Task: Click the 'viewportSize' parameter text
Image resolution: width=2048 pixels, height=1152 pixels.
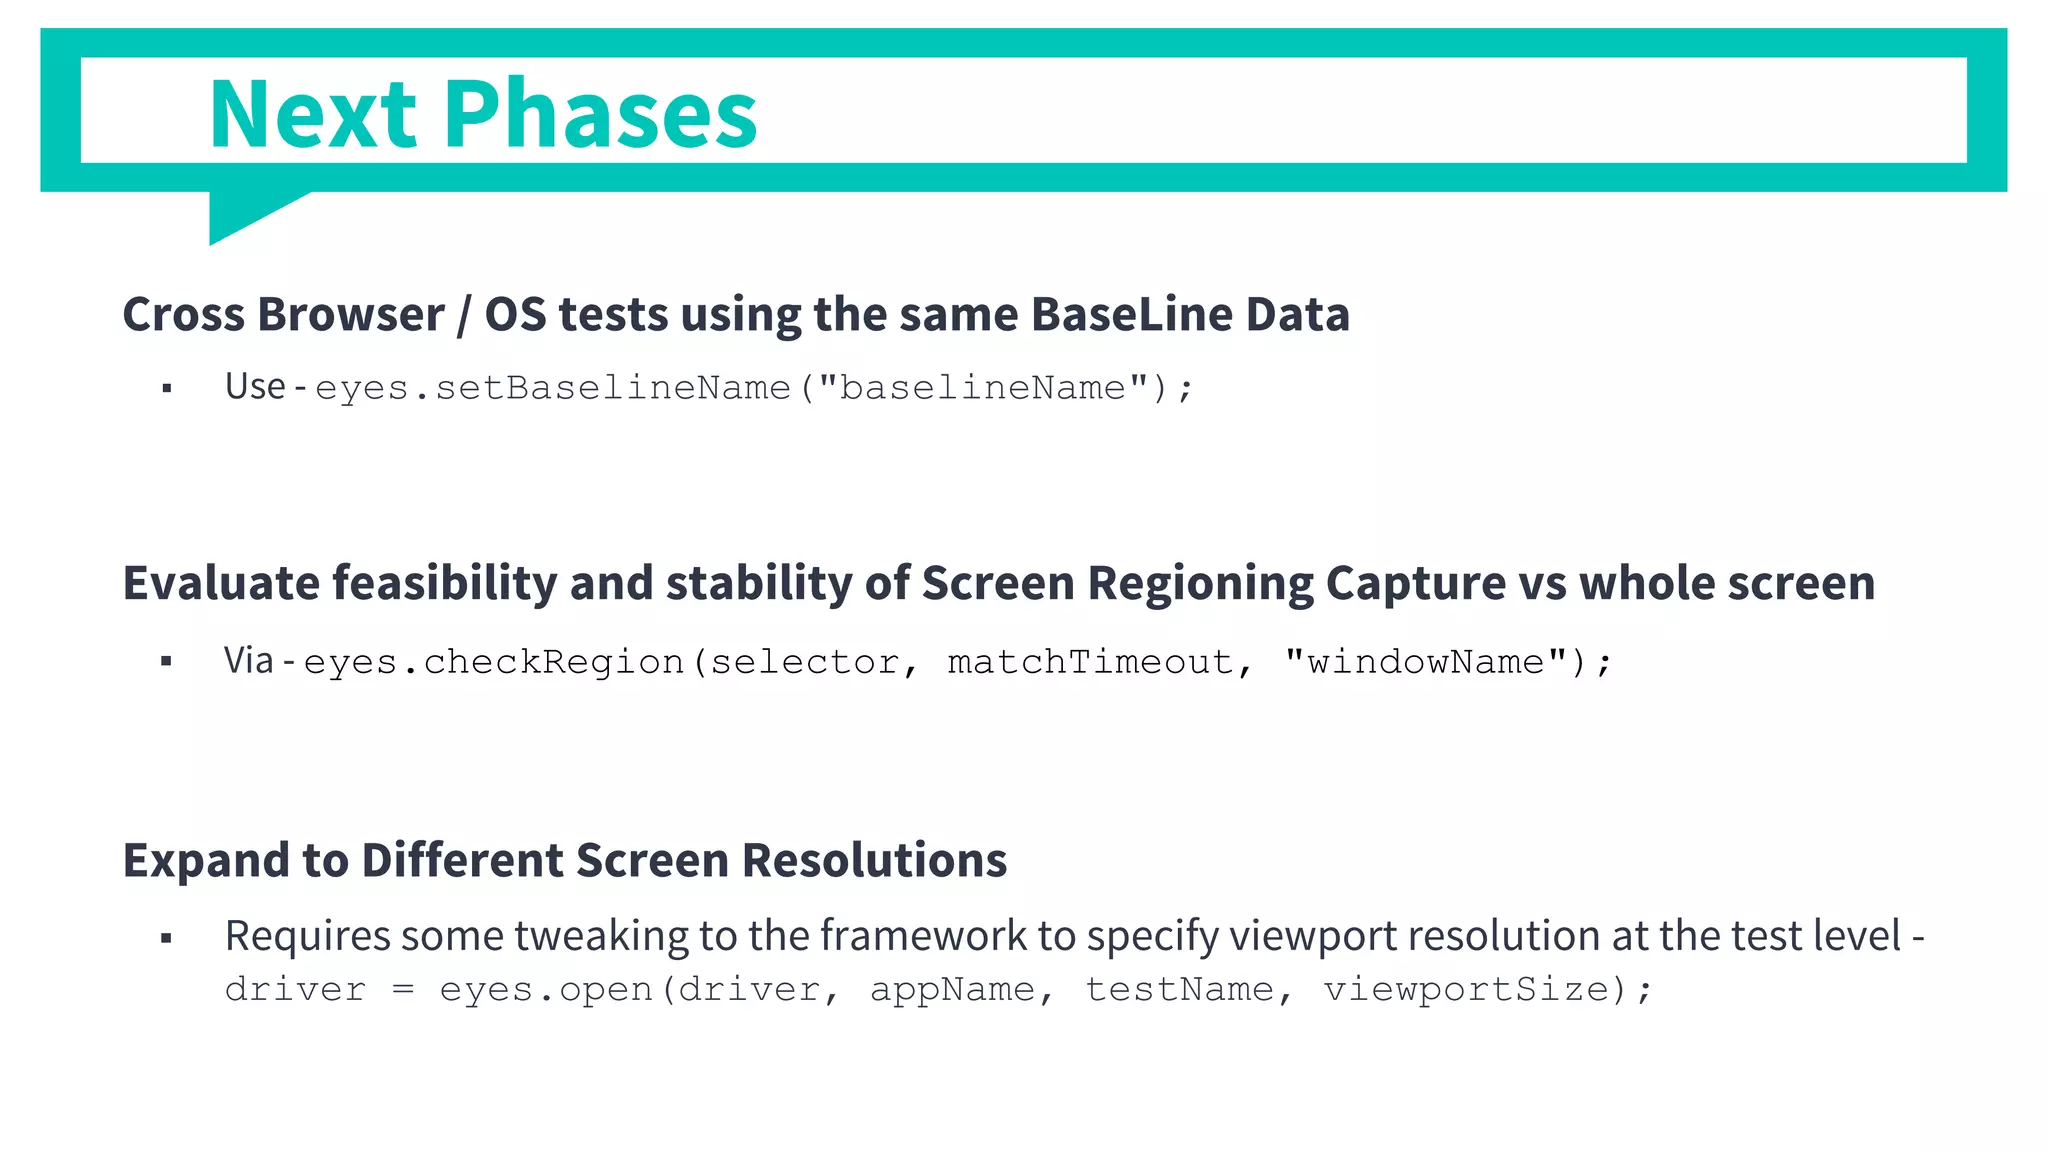Action: pos(1467,990)
